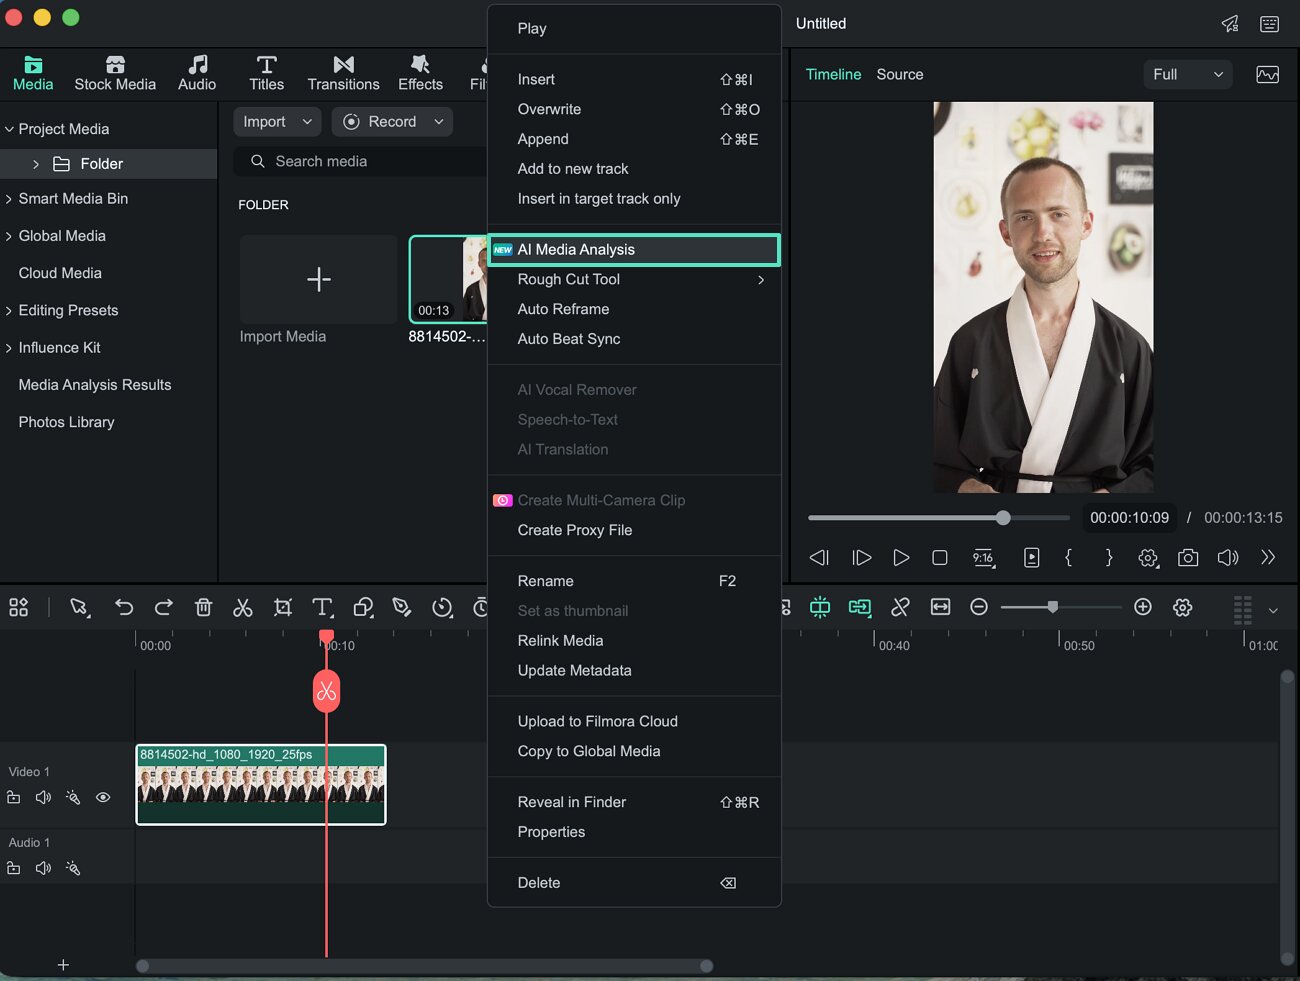Click the red scissors on playhead
Viewport: 1300px width, 981px height.
click(326, 692)
